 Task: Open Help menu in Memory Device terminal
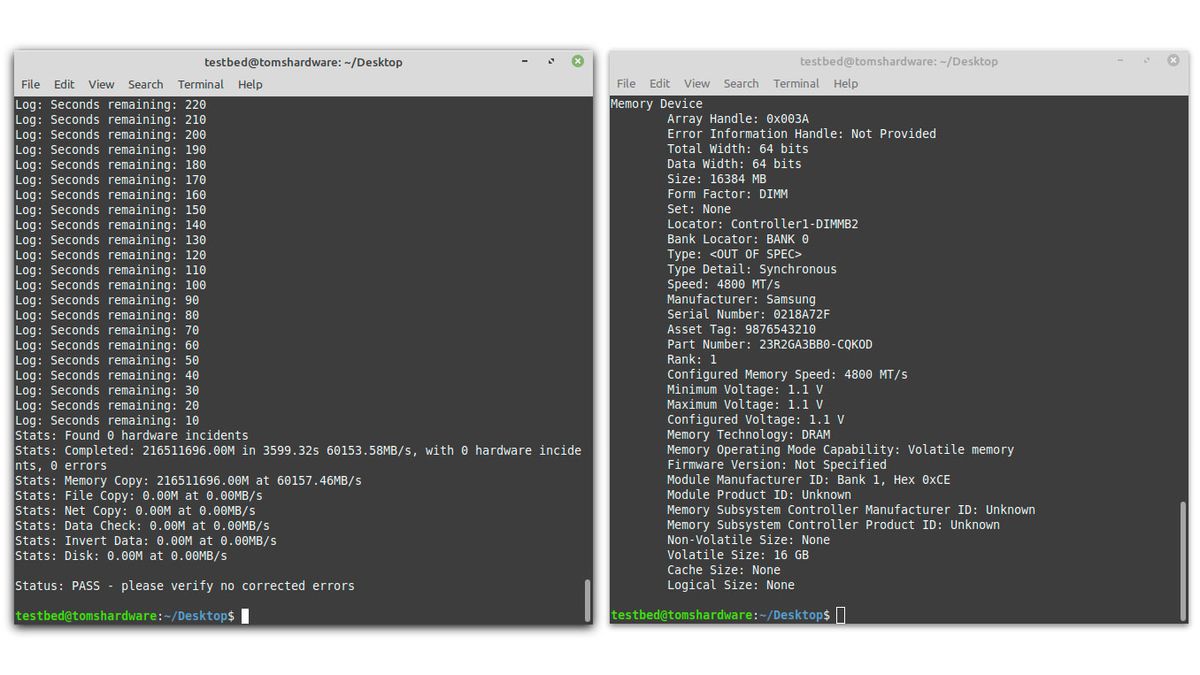point(846,83)
